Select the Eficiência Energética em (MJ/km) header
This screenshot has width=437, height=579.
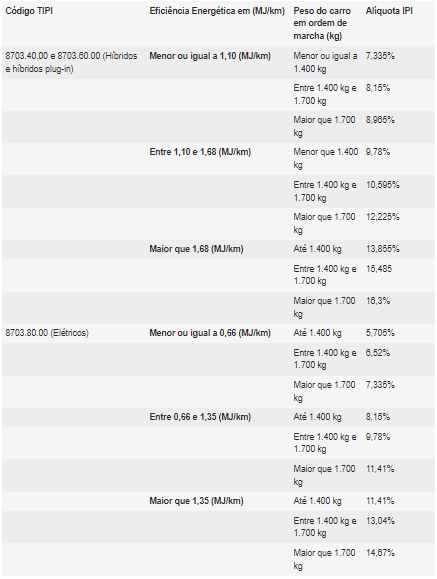[x=217, y=11]
